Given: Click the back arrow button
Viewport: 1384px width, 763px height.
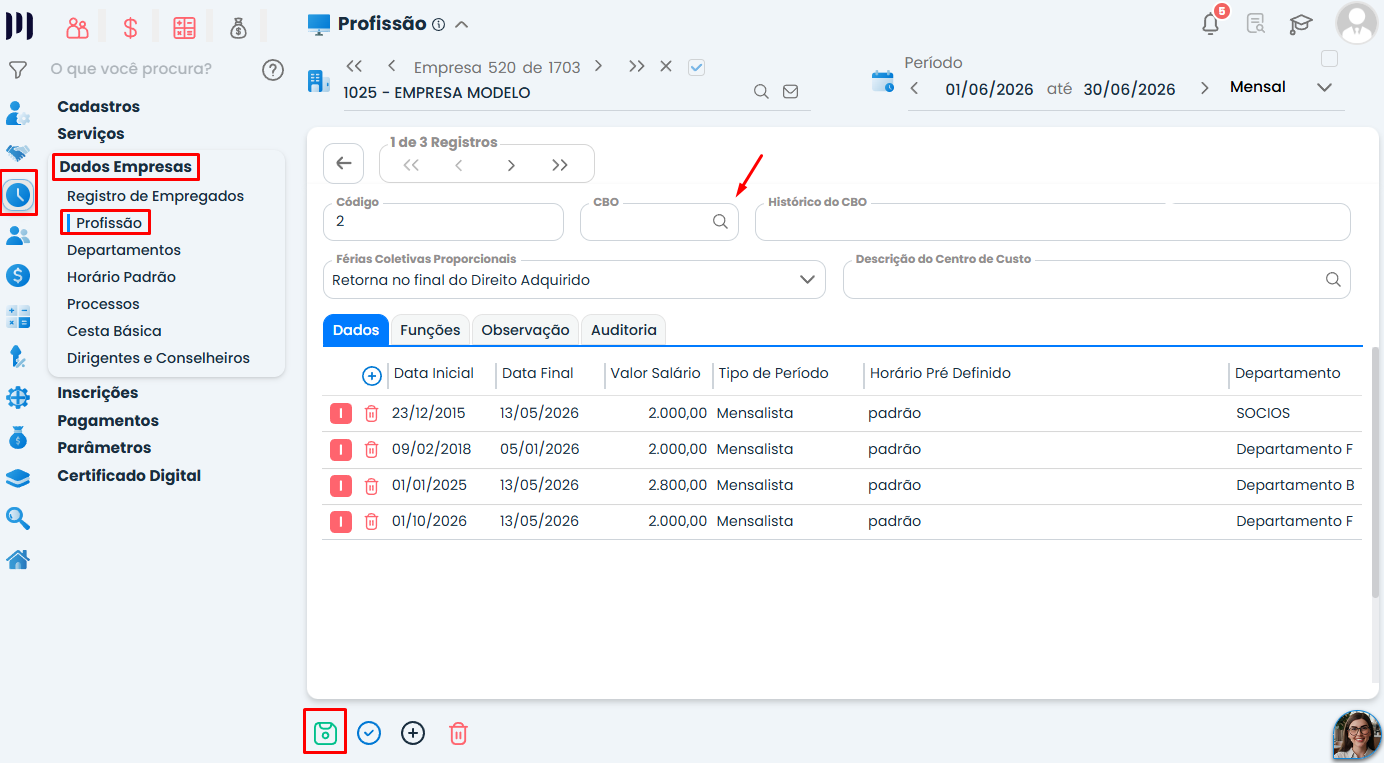Looking at the screenshot, I should coord(344,163).
